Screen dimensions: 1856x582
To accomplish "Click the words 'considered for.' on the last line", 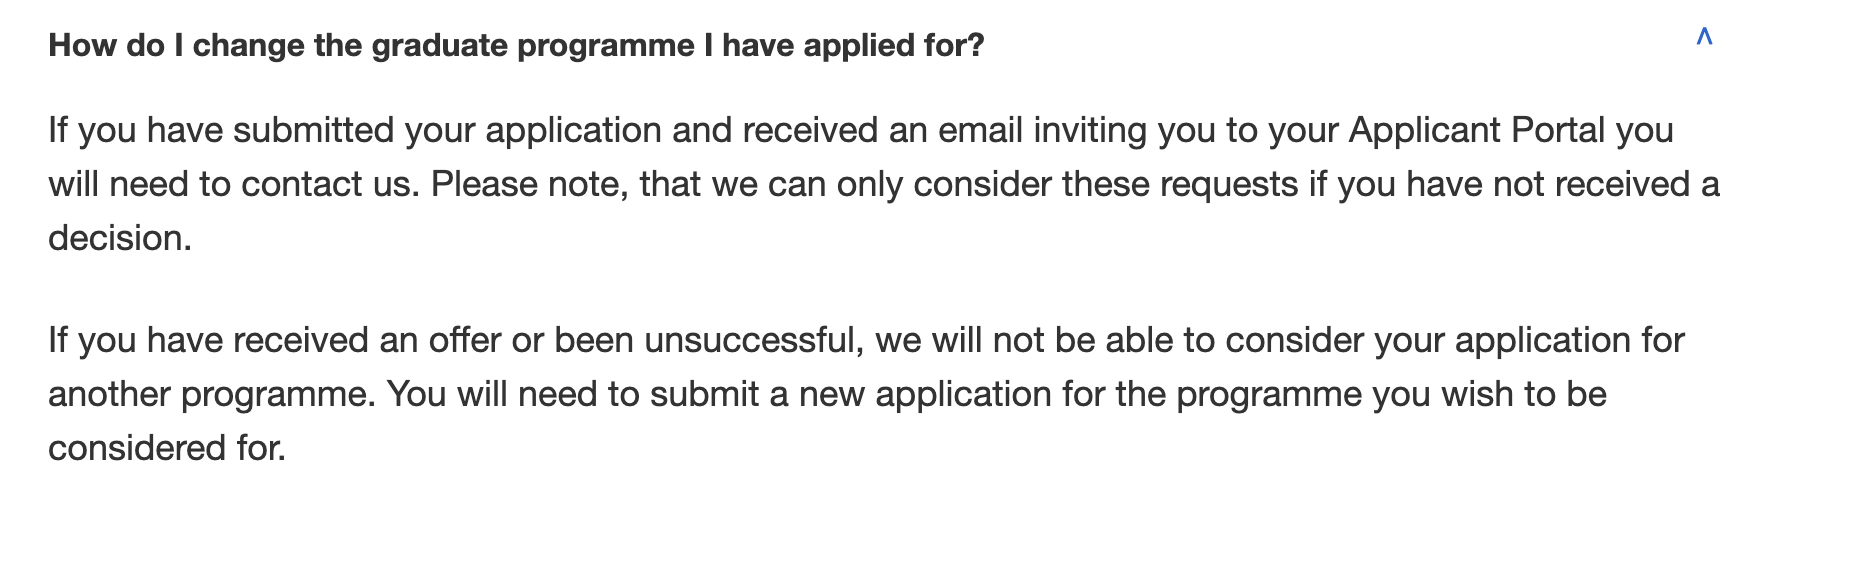I will coord(167,448).
